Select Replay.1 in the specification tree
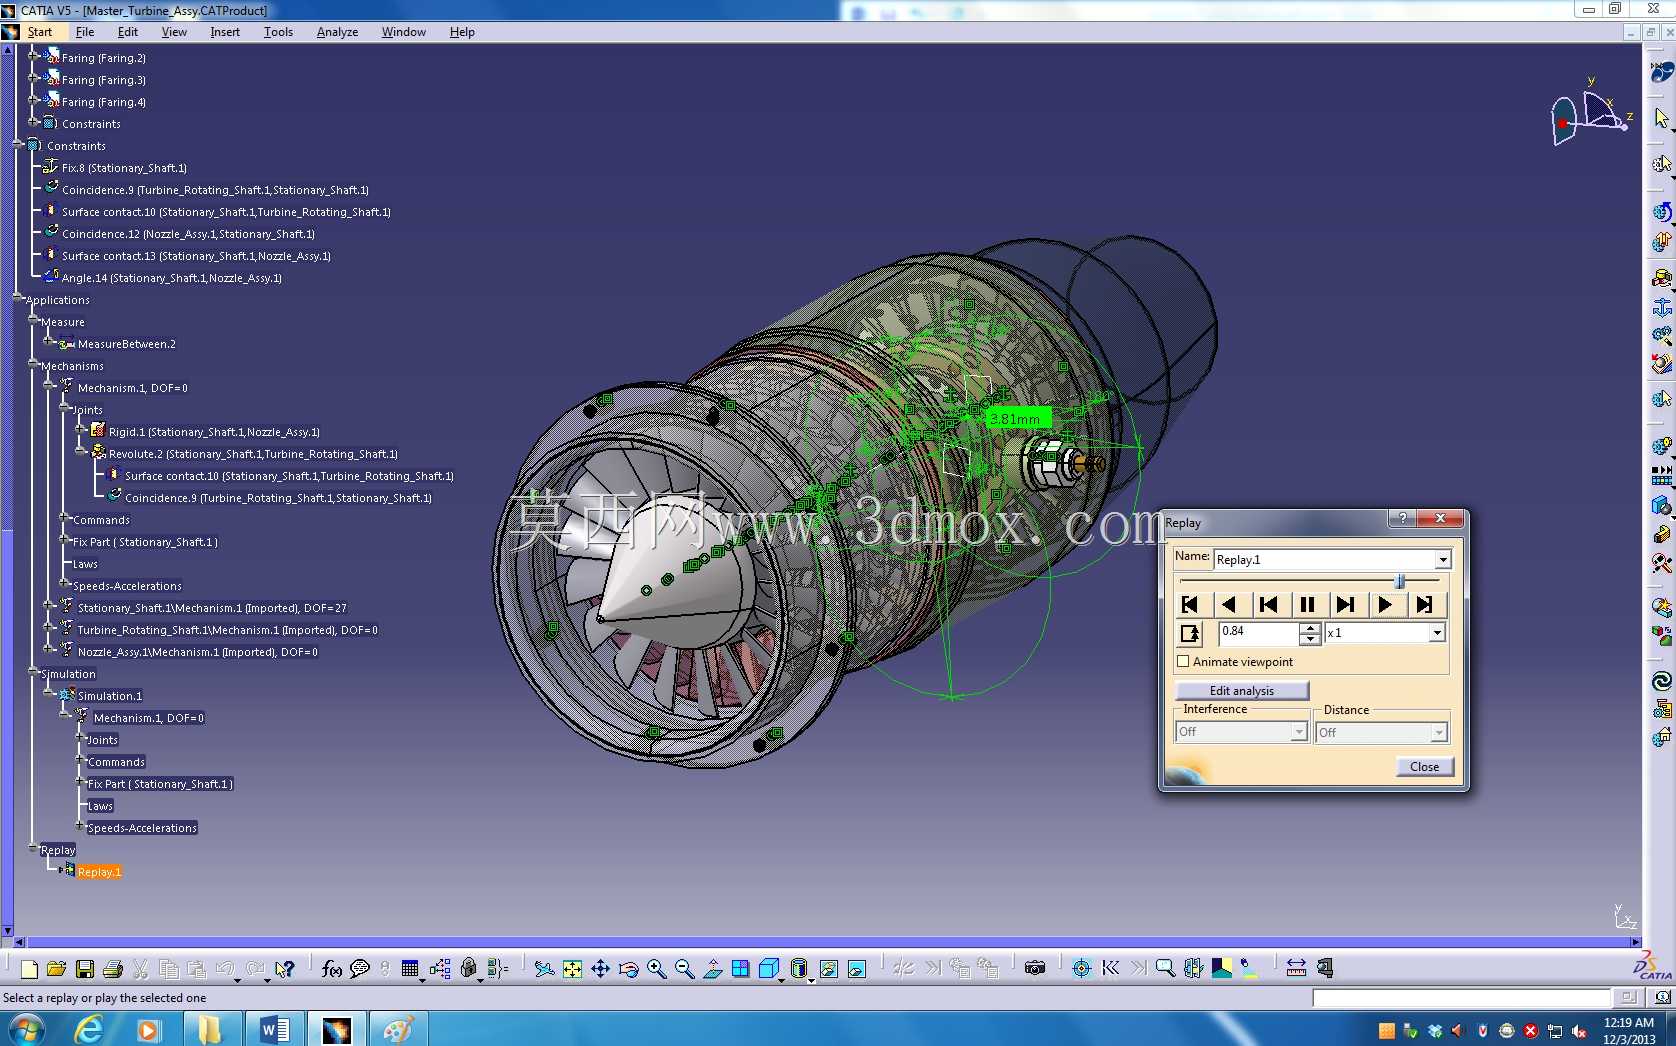The image size is (1676, 1046). (99, 872)
